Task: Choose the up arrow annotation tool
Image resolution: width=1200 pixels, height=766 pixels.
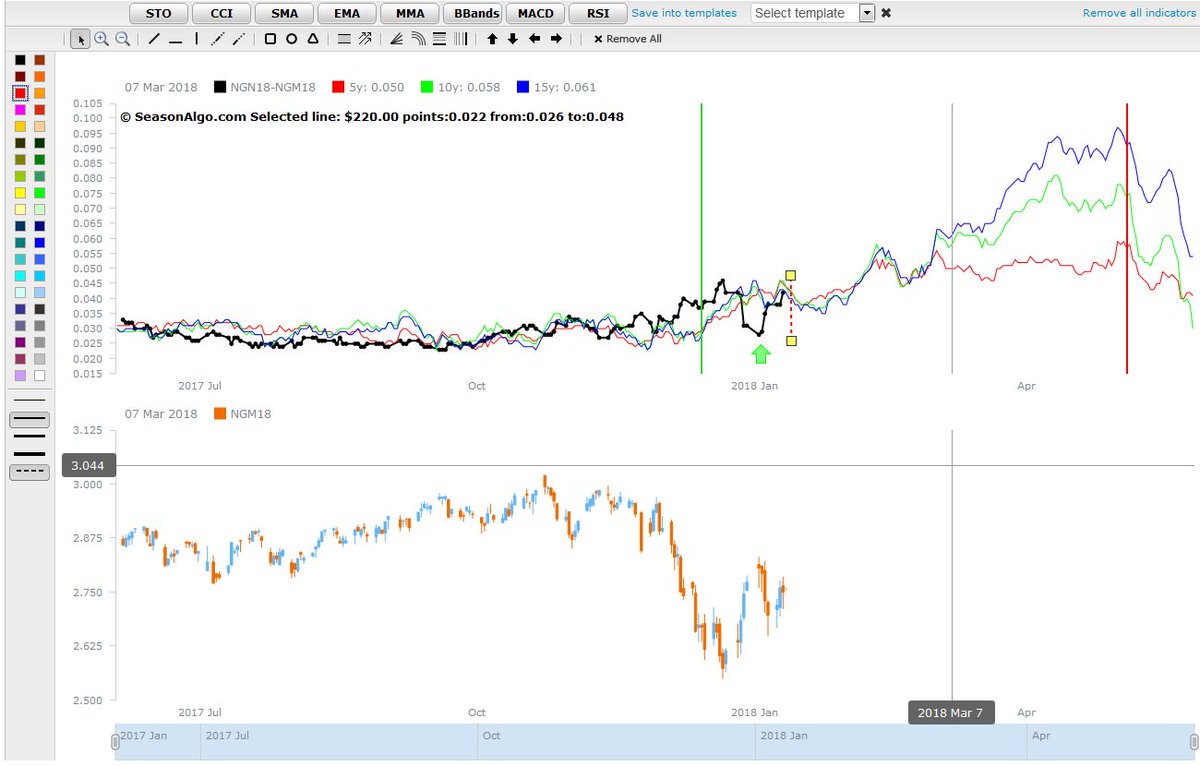Action: pyautogui.click(x=490, y=39)
